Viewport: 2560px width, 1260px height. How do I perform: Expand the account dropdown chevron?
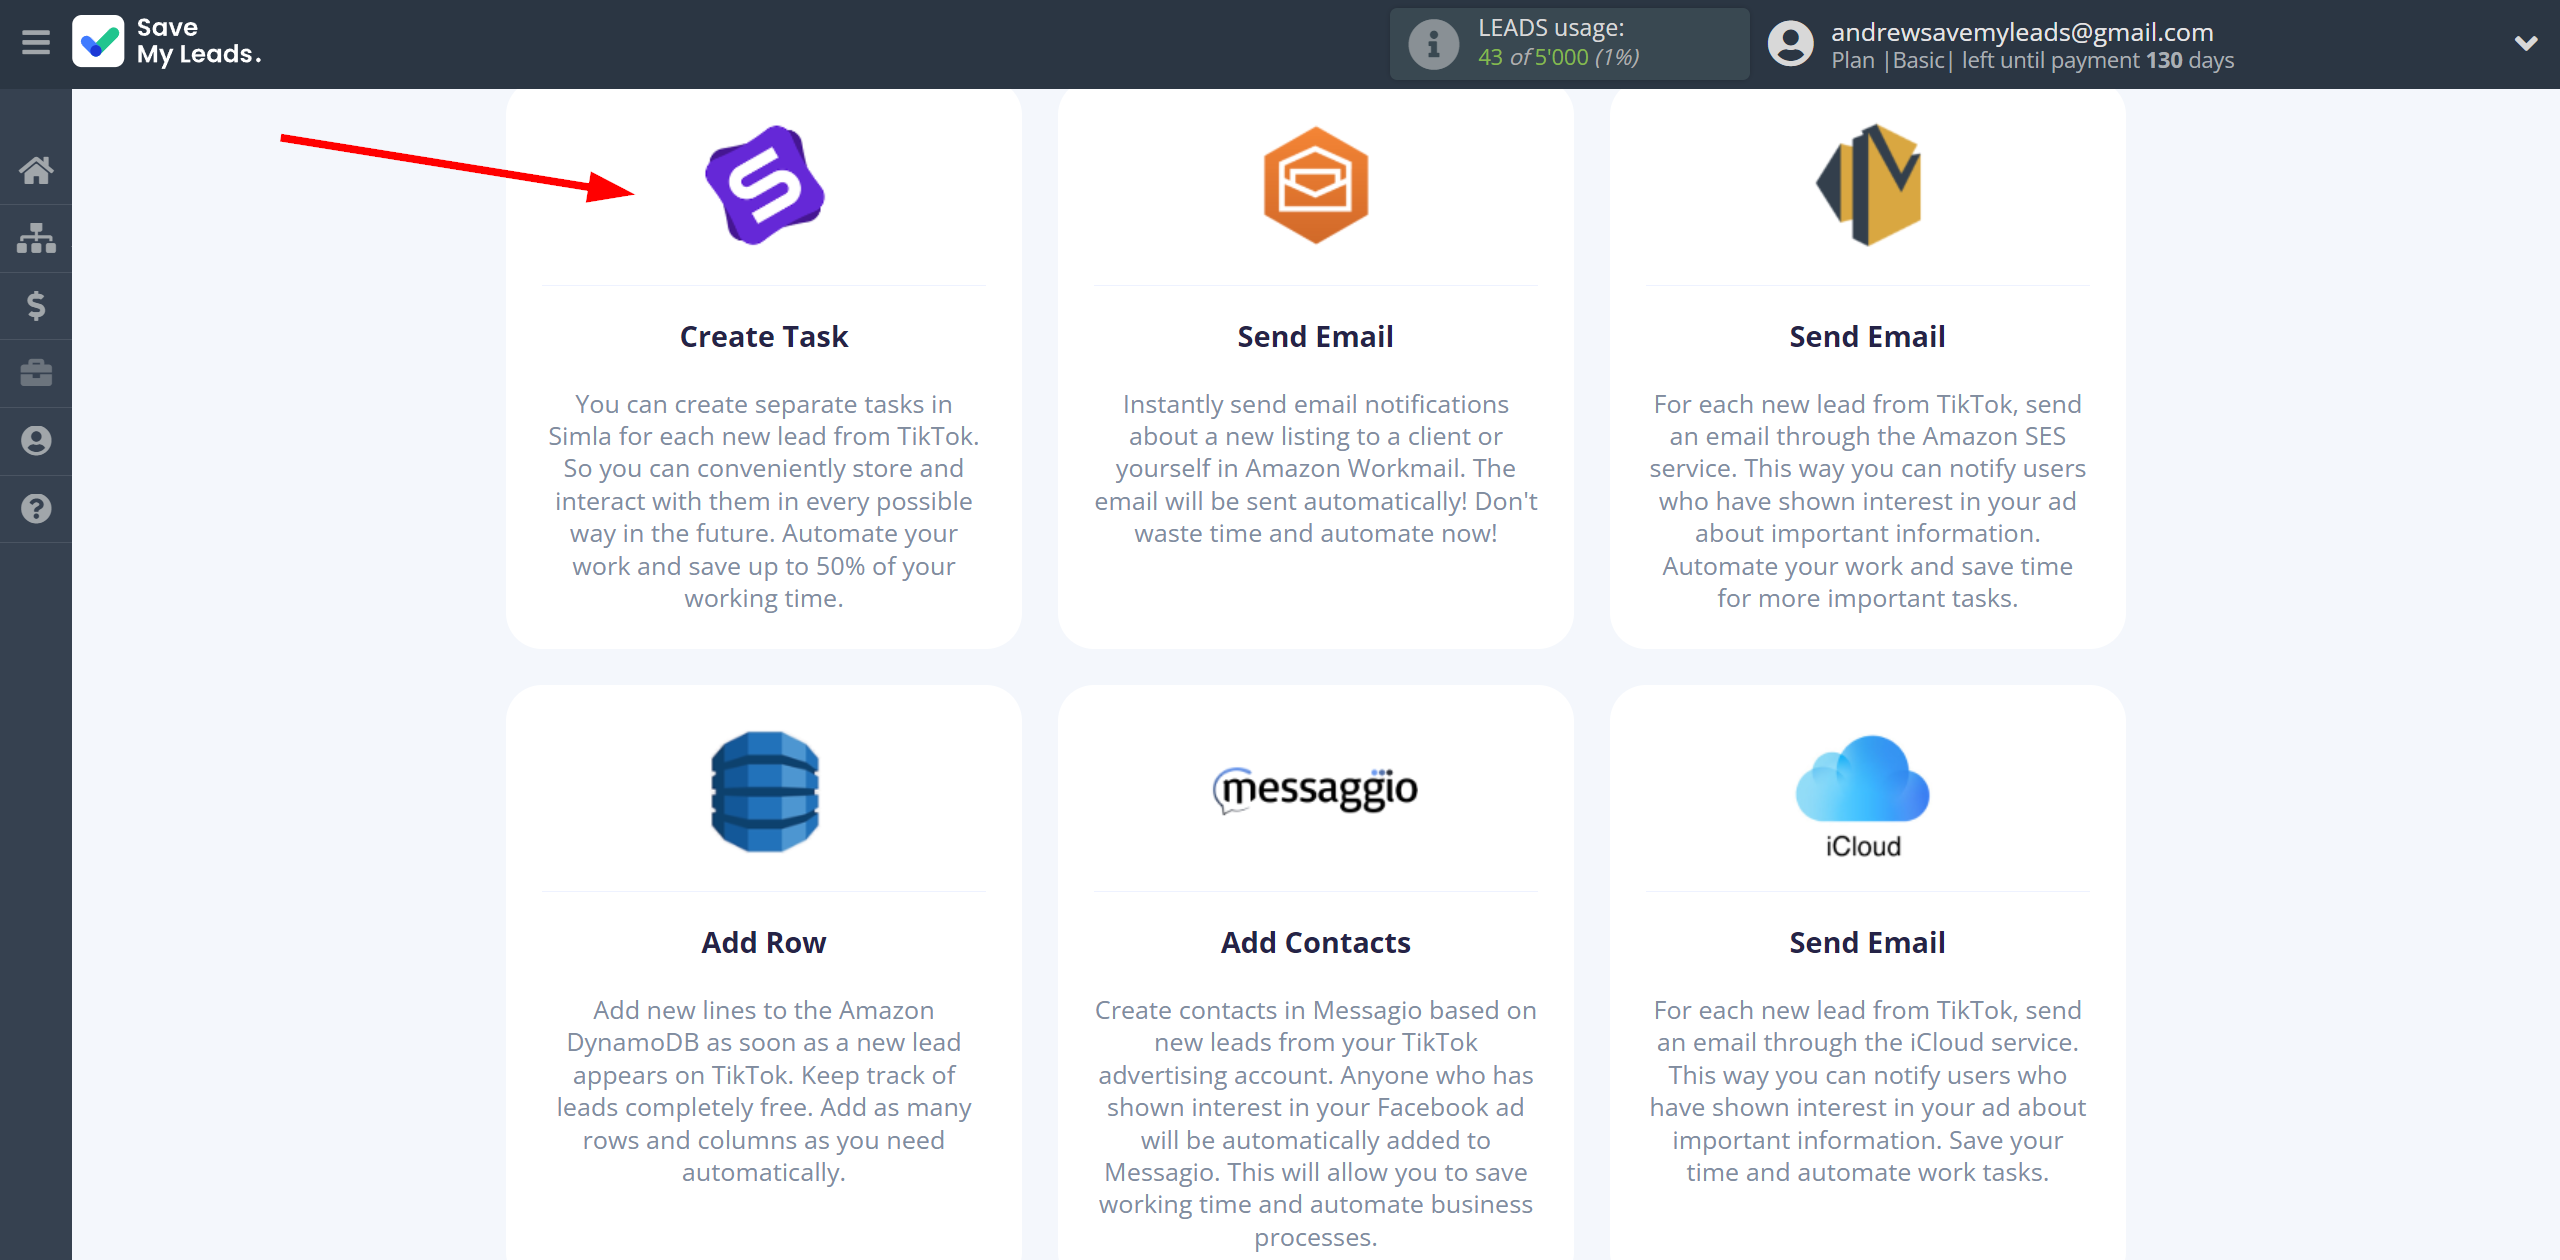click(2526, 43)
